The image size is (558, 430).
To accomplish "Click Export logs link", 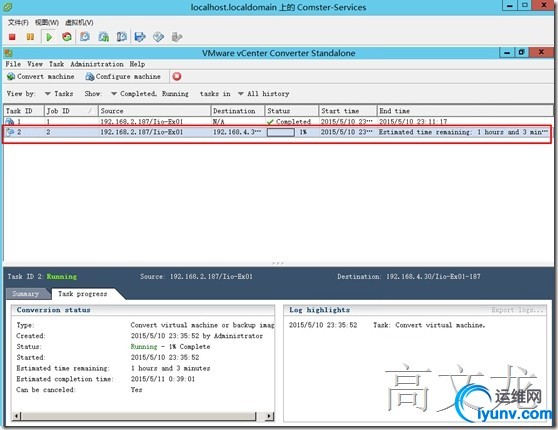I will pos(517,310).
